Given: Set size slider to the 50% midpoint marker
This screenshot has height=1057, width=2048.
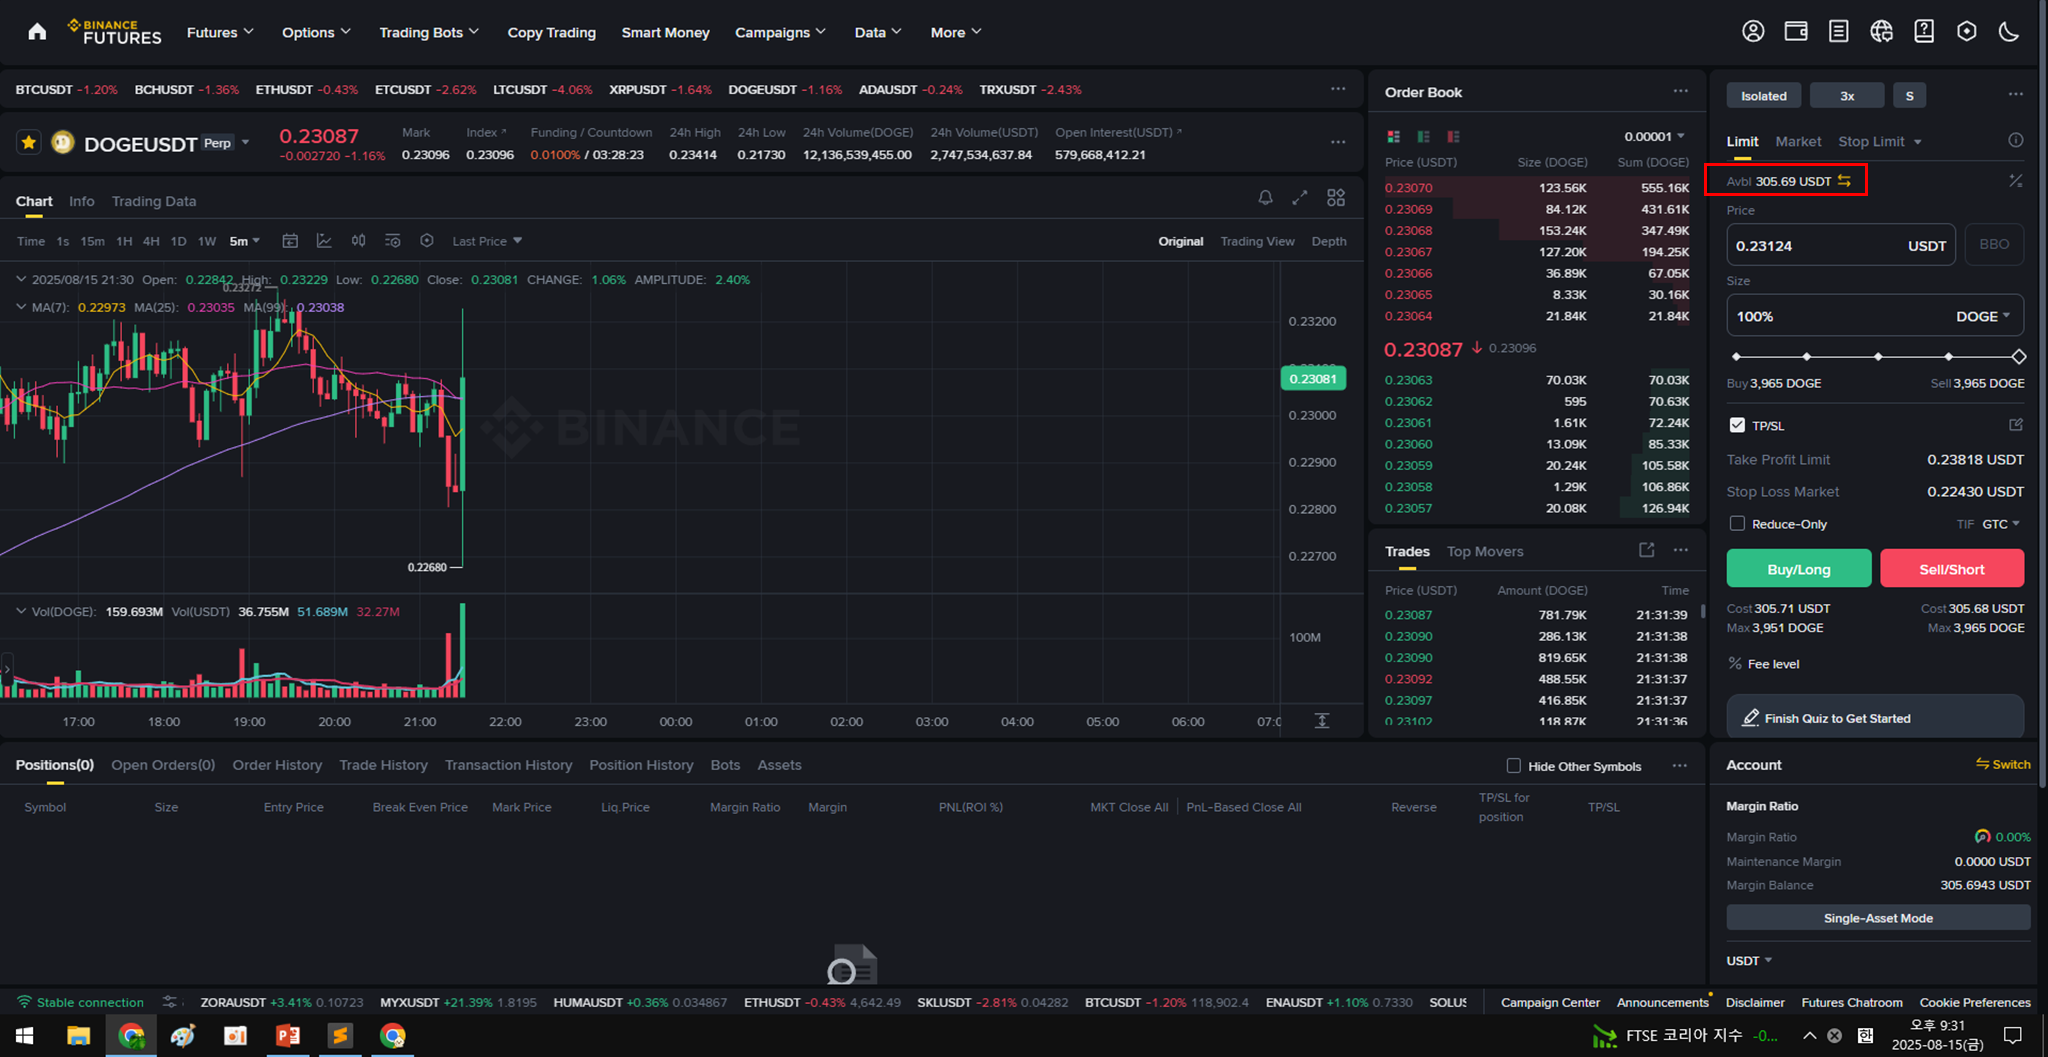Looking at the screenshot, I should pos(1877,356).
